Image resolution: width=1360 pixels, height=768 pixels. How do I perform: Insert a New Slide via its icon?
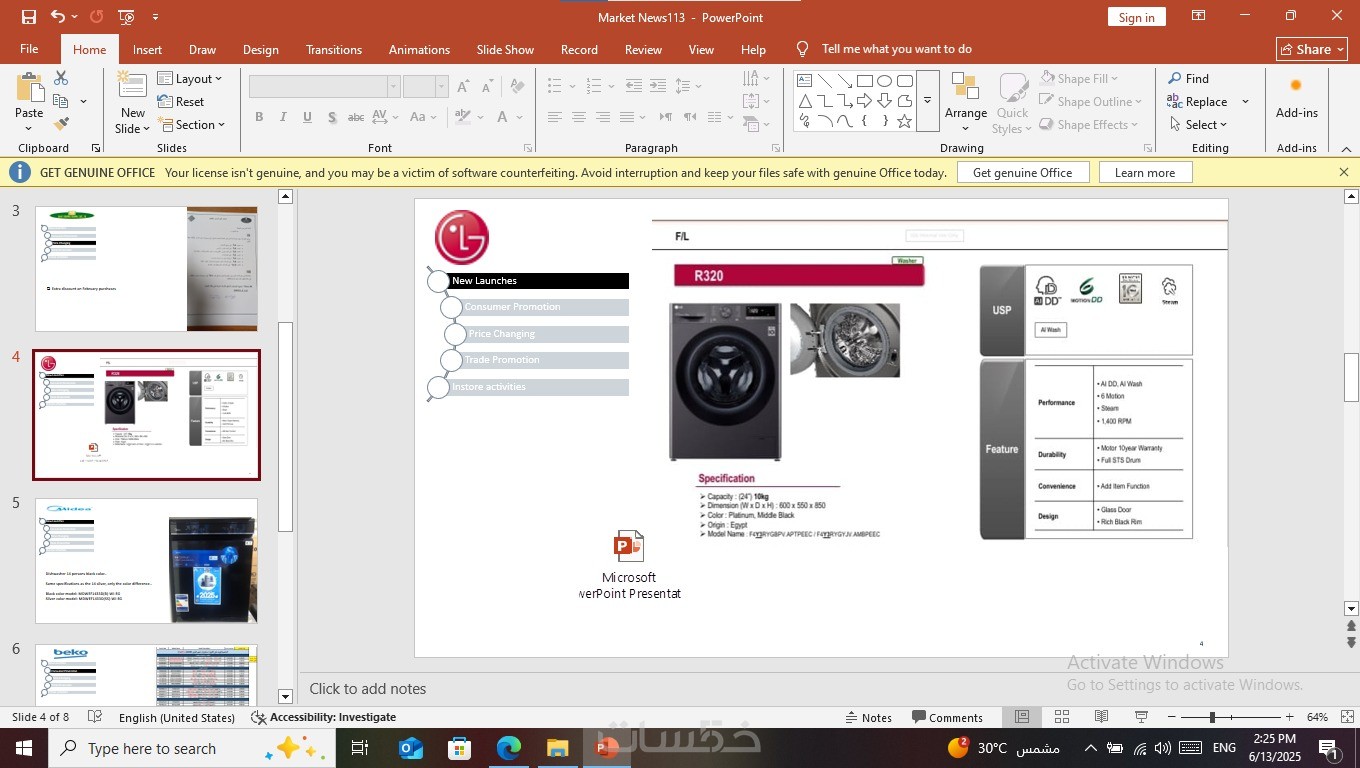point(132,87)
